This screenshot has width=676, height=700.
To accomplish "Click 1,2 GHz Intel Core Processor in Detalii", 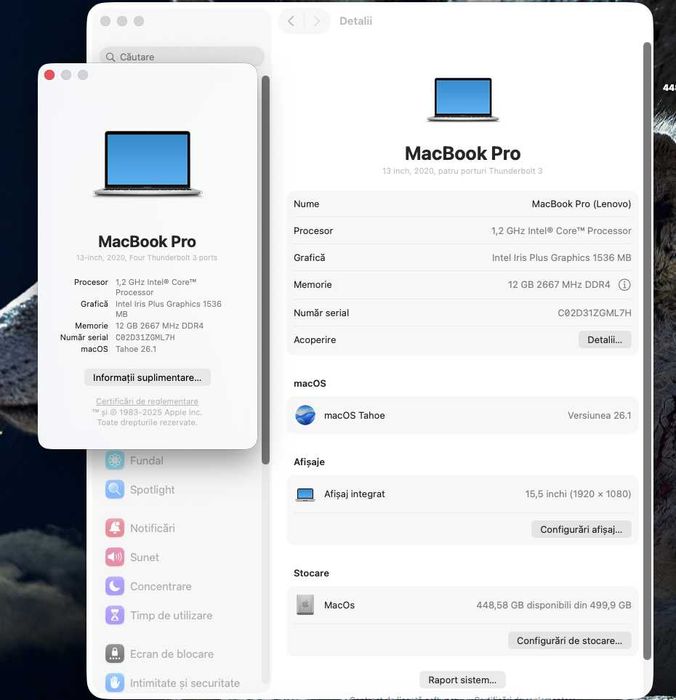I will click(561, 231).
